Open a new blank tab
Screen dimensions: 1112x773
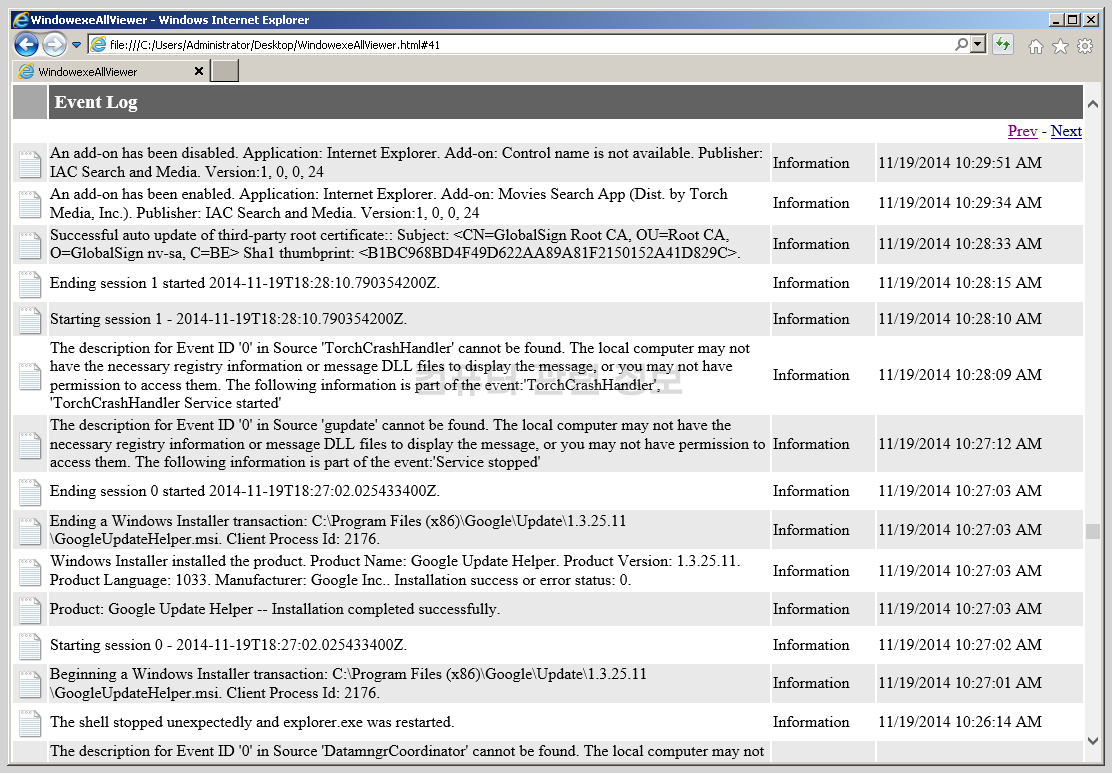[x=225, y=71]
